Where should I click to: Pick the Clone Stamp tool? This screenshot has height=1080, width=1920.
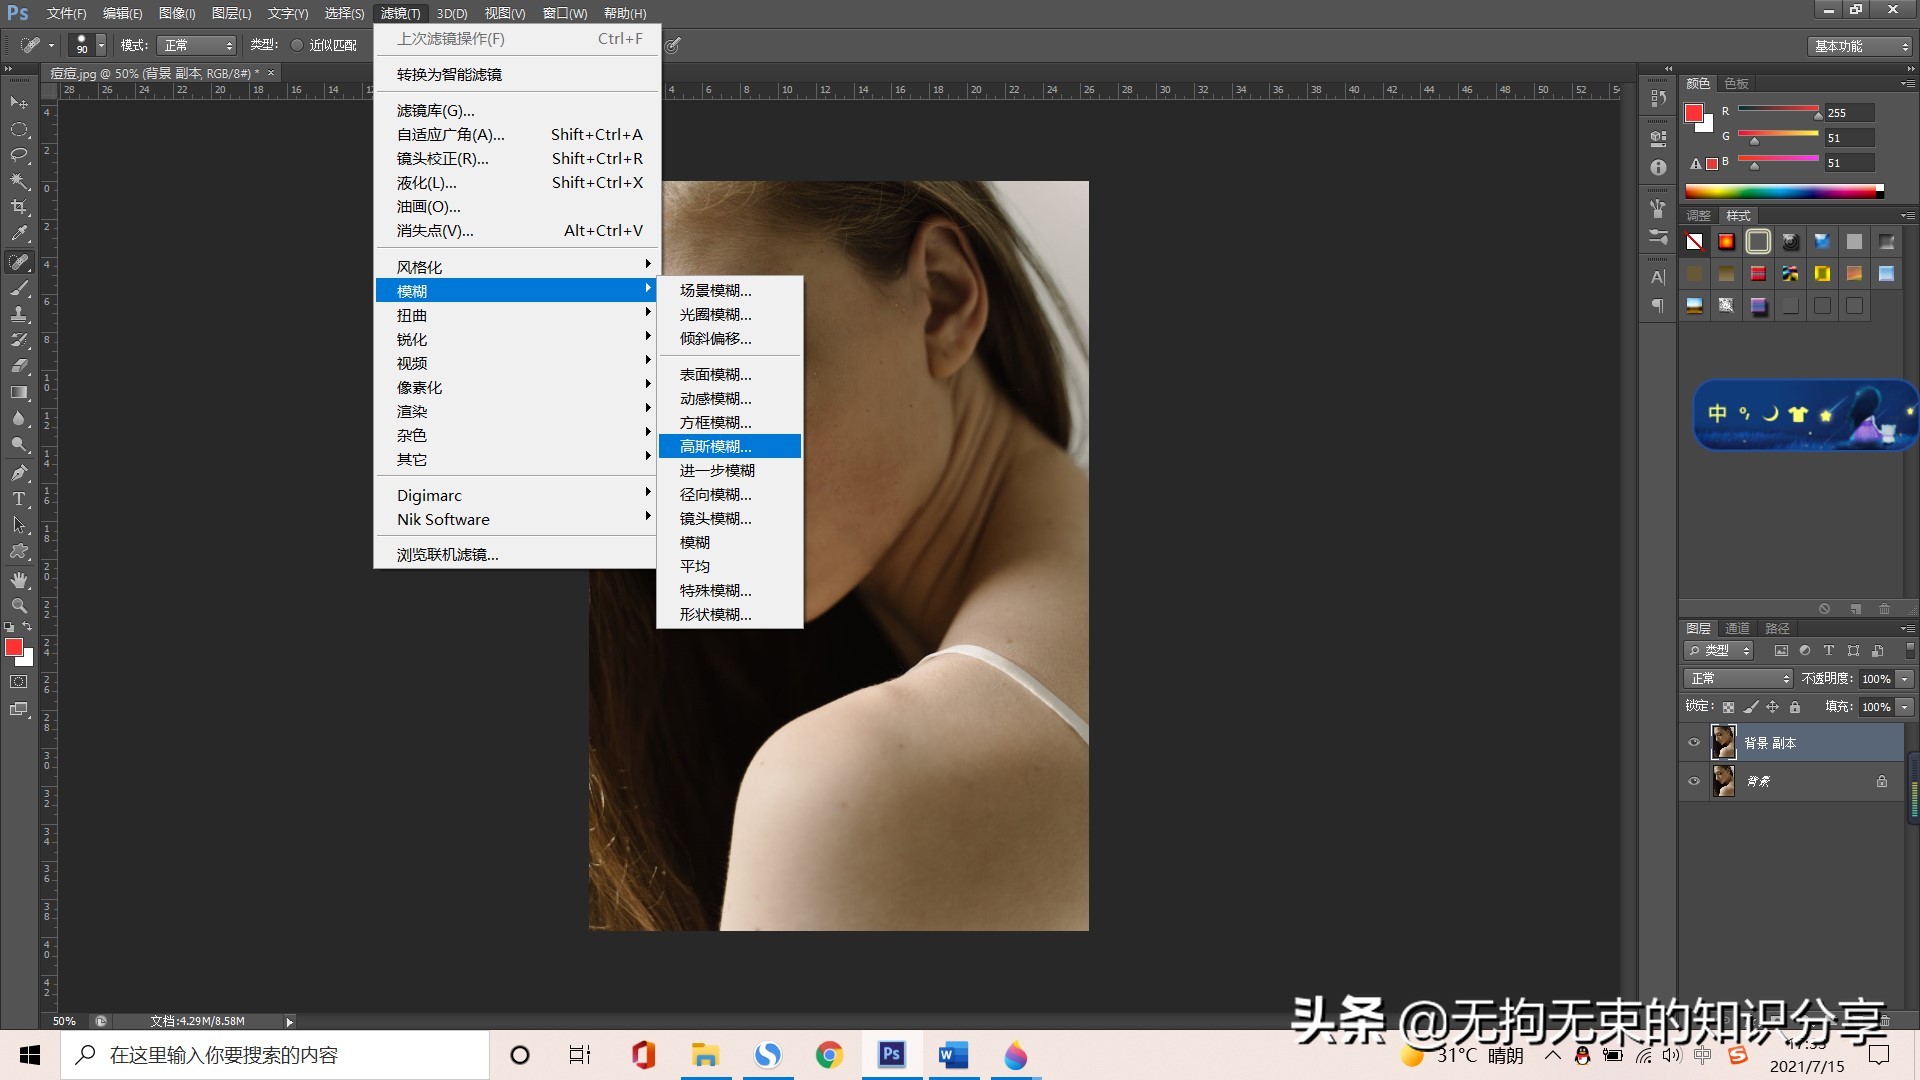coord(18,314)
